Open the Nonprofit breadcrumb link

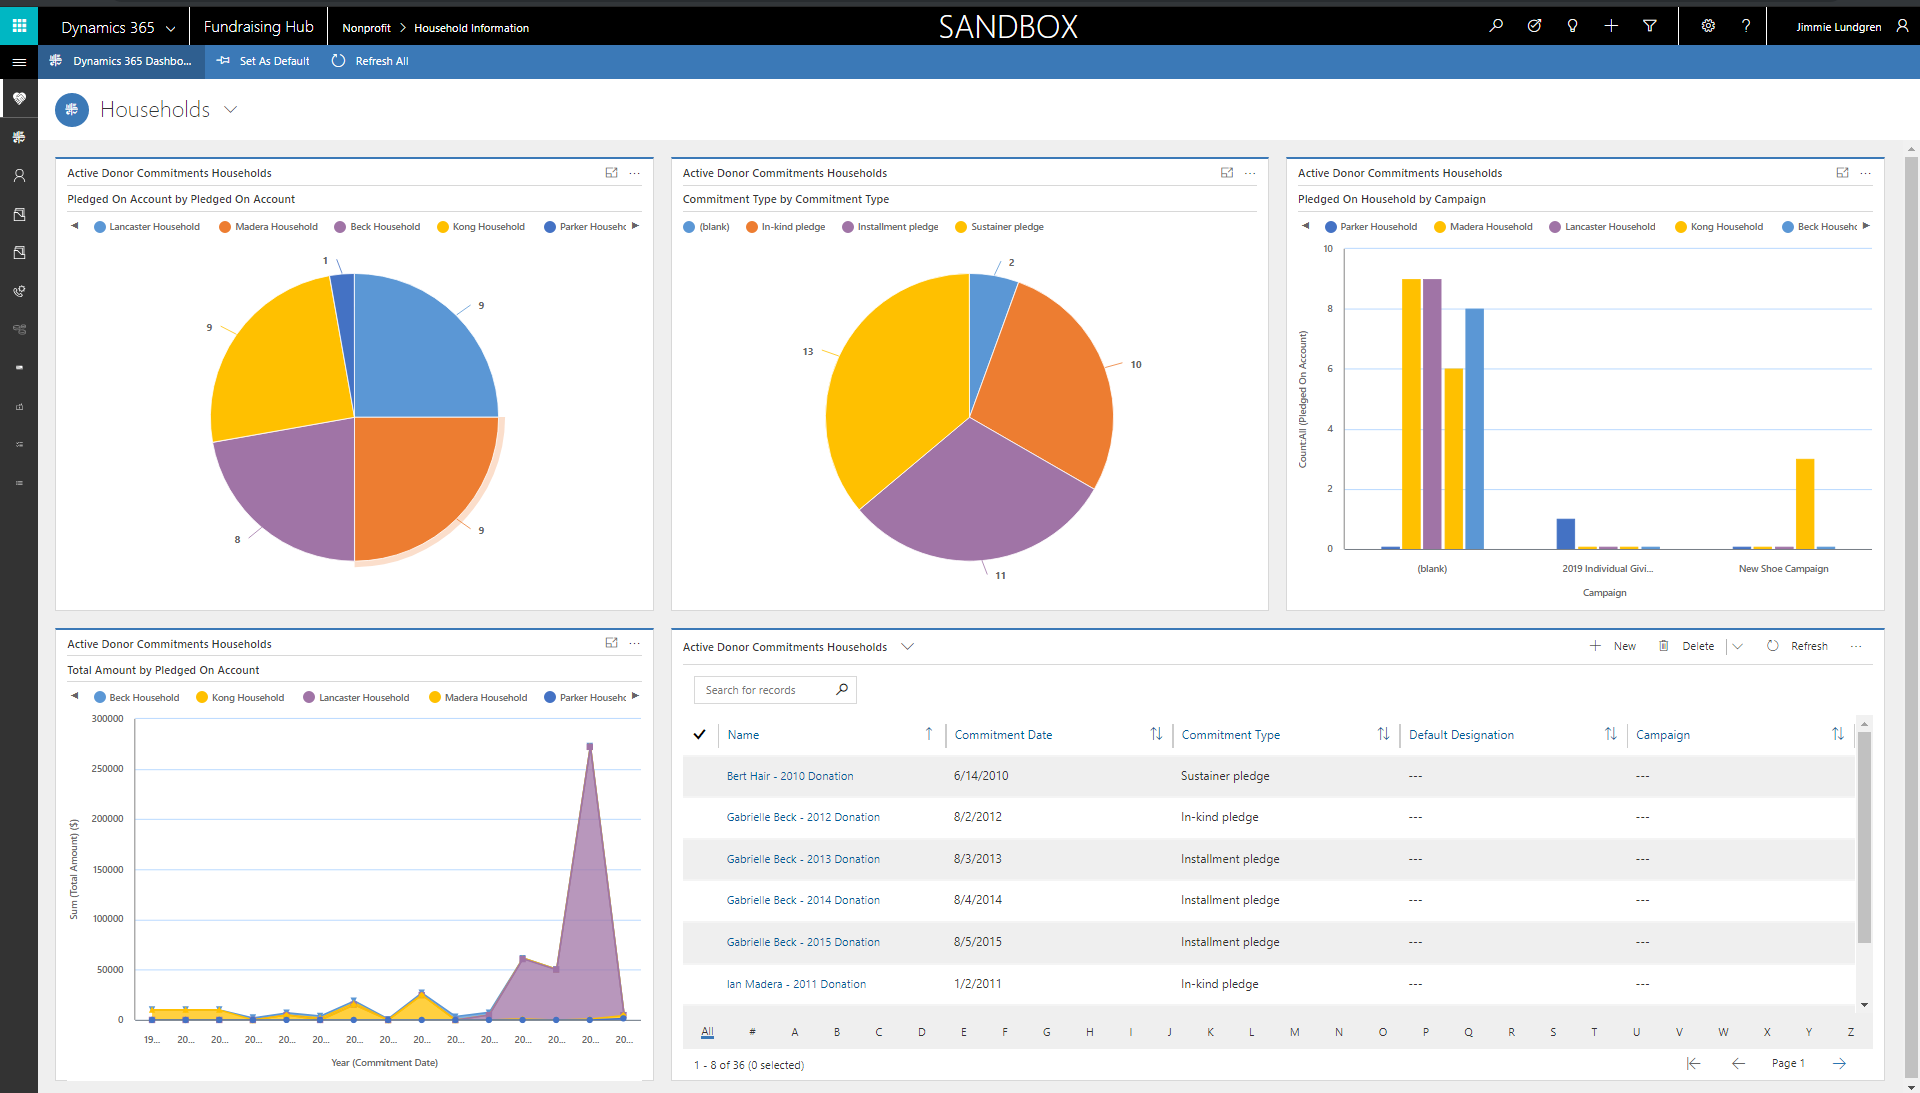[366, 28]
